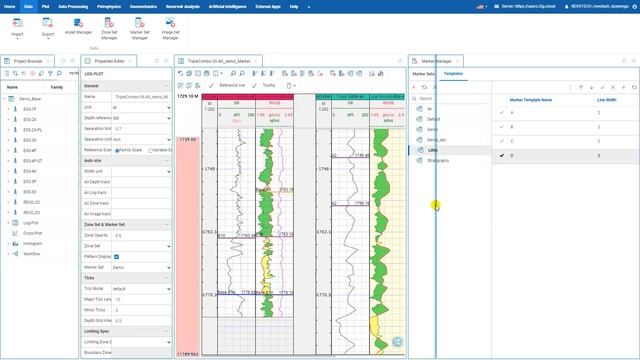Viewport: 640px width, 360px height.
Task: Select the Variable Scale radio button
Action: [150, 151]
